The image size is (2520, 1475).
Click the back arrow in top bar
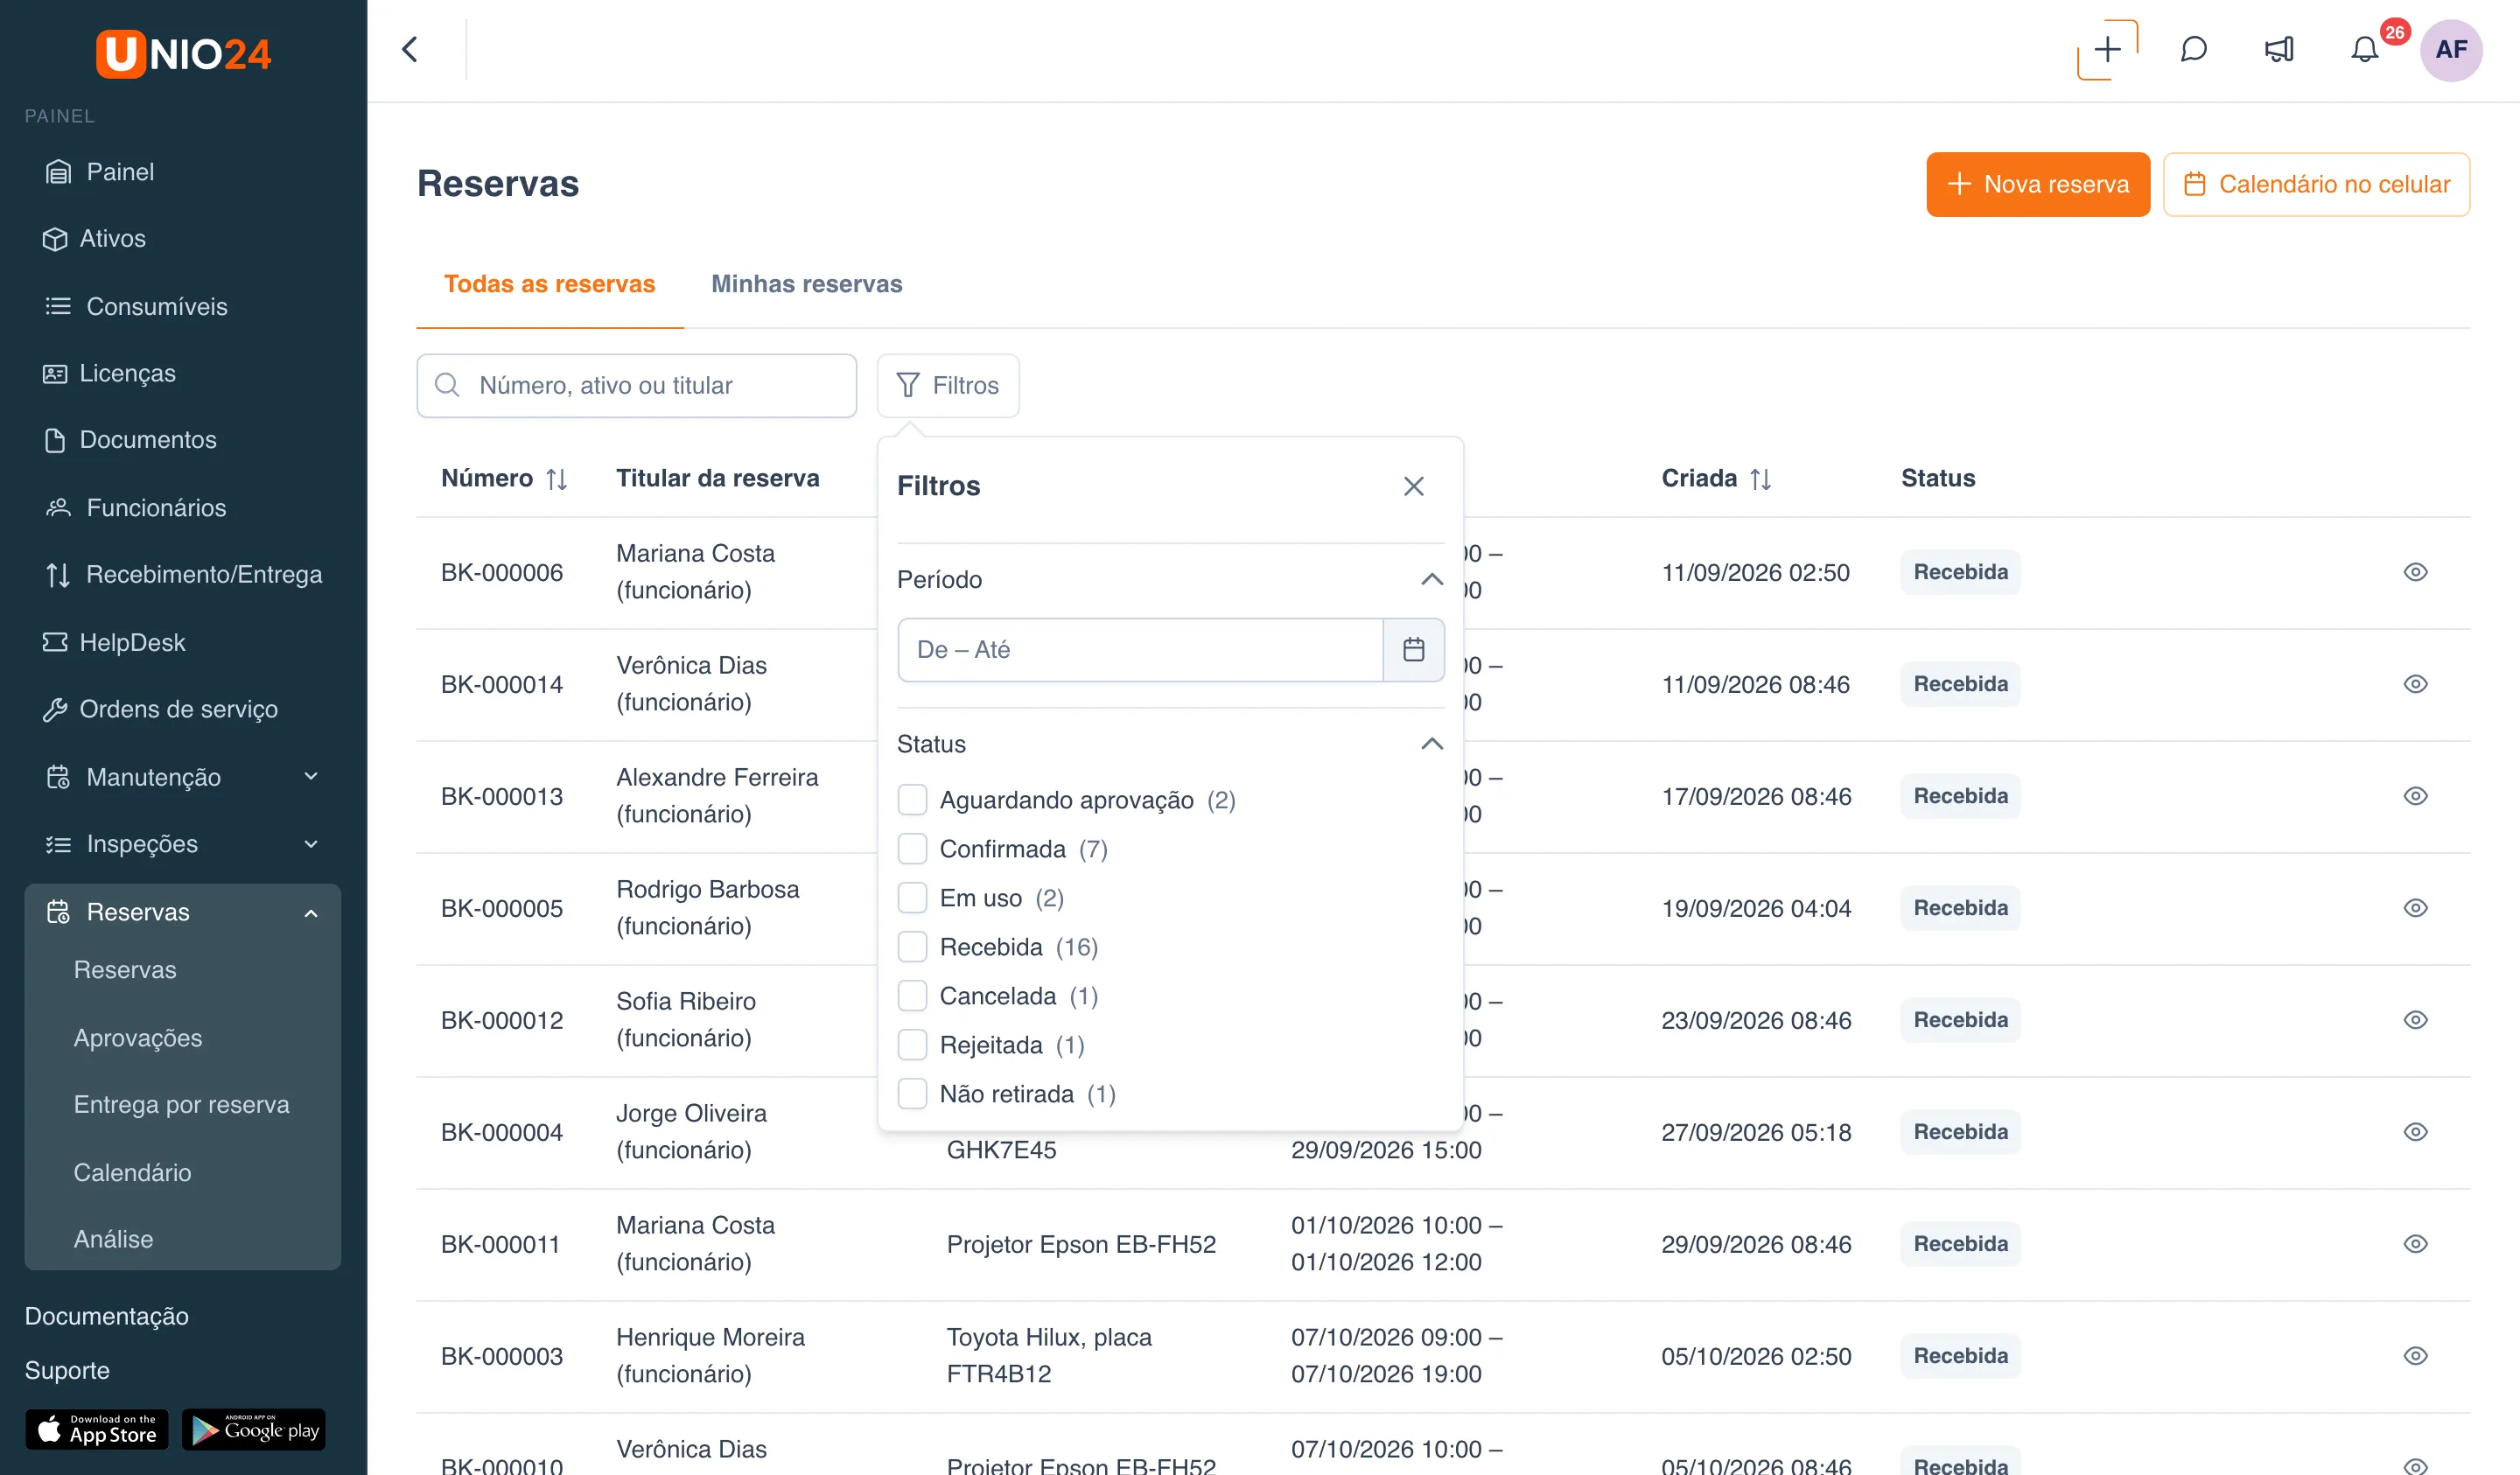410,49
